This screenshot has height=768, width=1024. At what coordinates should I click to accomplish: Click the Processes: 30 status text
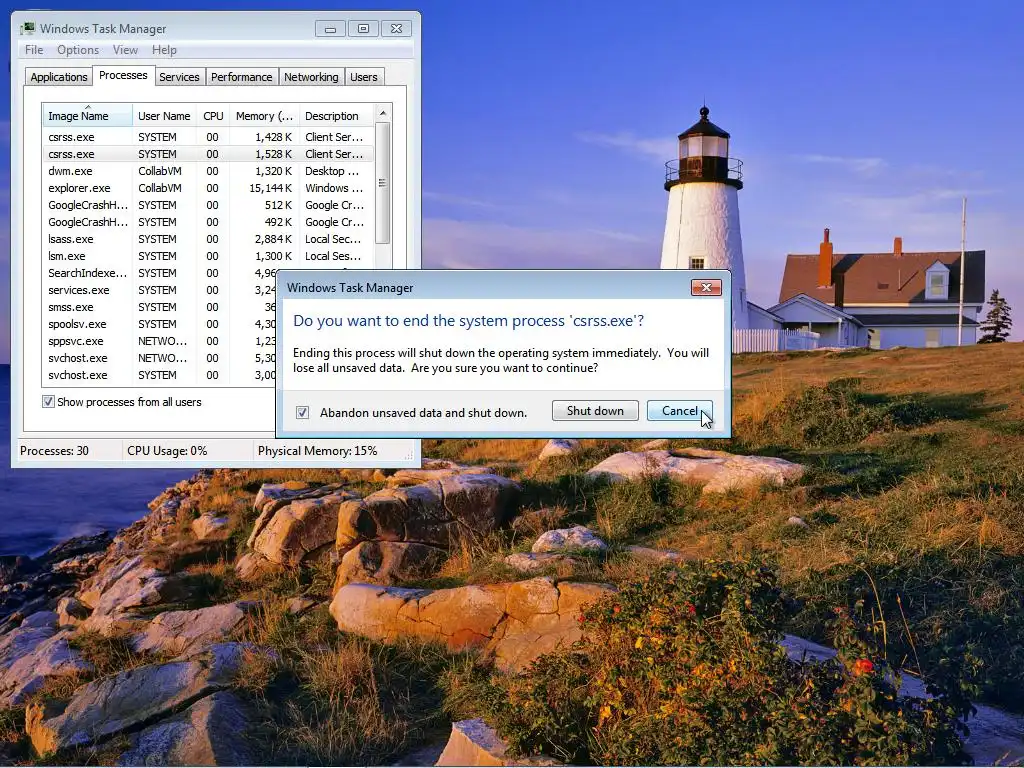(54, 451)
